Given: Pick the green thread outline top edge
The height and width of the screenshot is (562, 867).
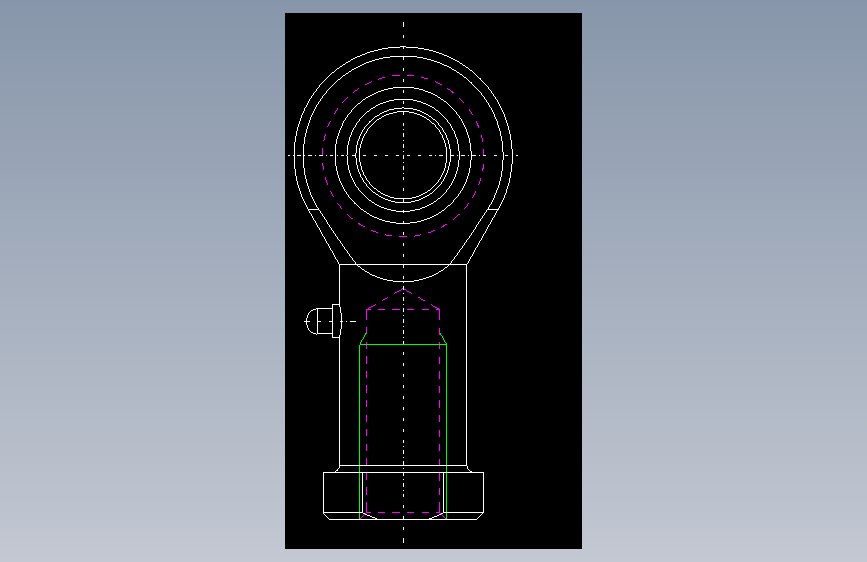Looking at the screenshot, I should pos(403,345).
